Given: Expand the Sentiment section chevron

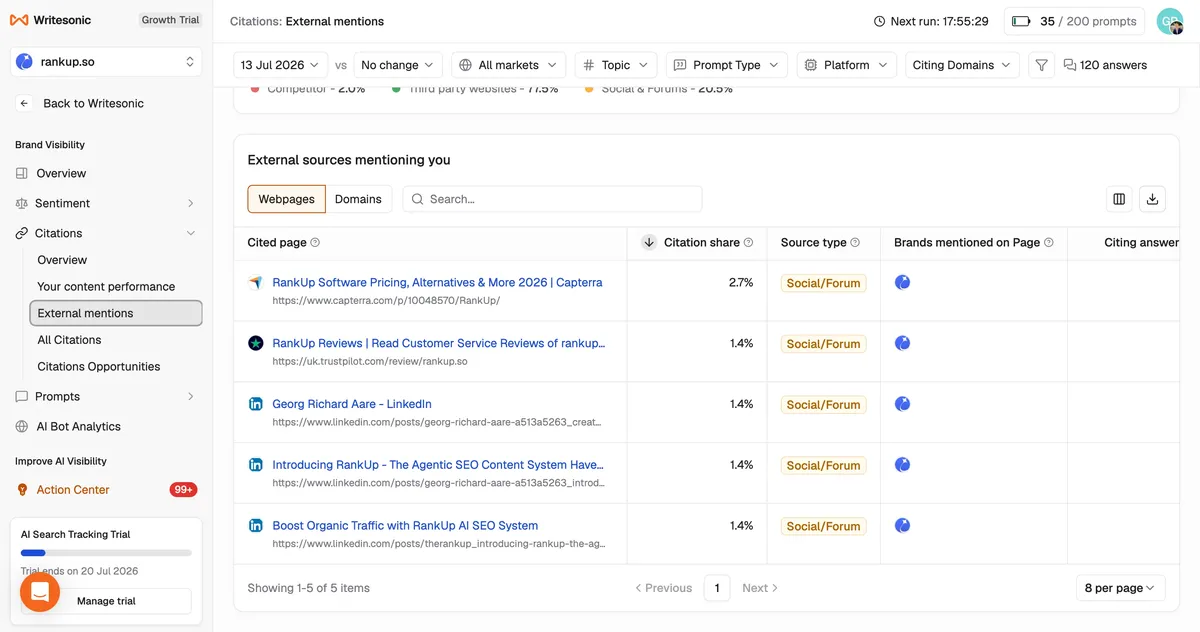Looking at the screenshot, I should pyautogui.click(x=190, y=203).
